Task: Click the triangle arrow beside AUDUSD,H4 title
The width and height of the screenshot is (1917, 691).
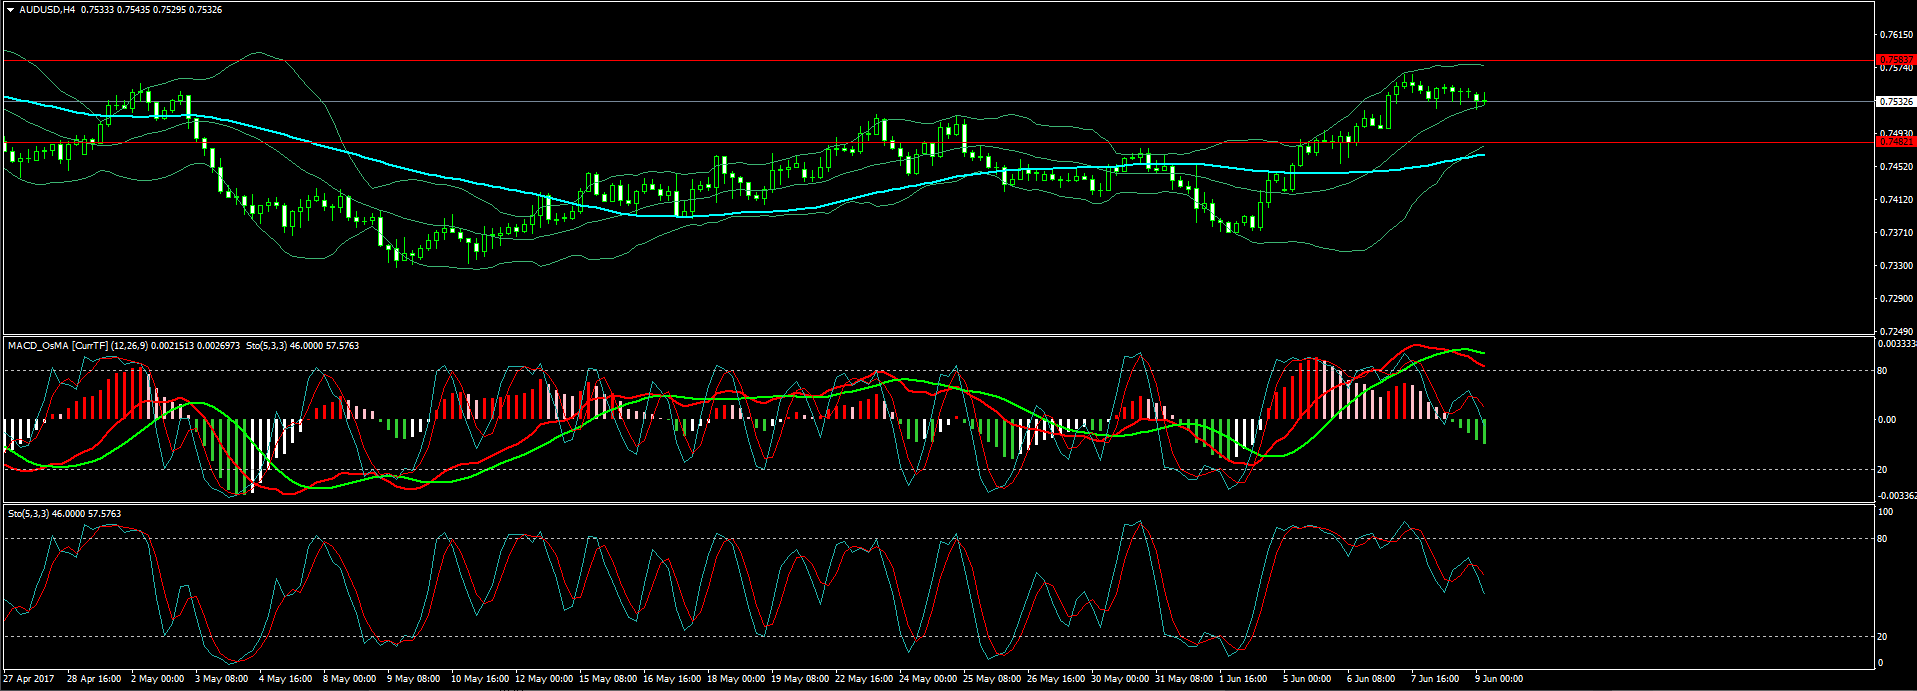Action: 11,10
